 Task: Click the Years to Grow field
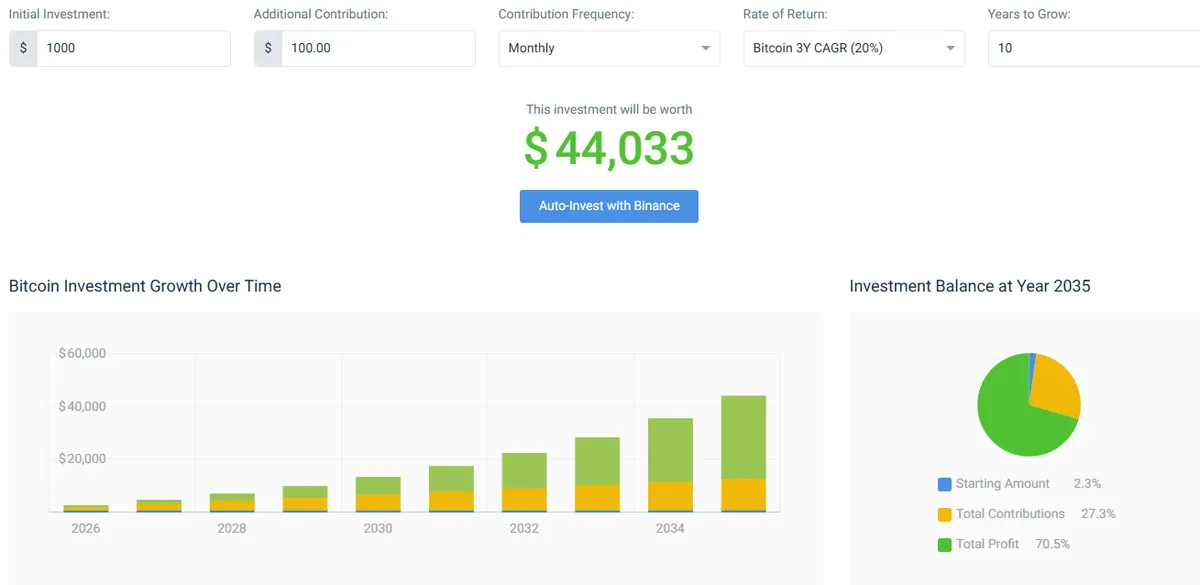[1094, 48]
